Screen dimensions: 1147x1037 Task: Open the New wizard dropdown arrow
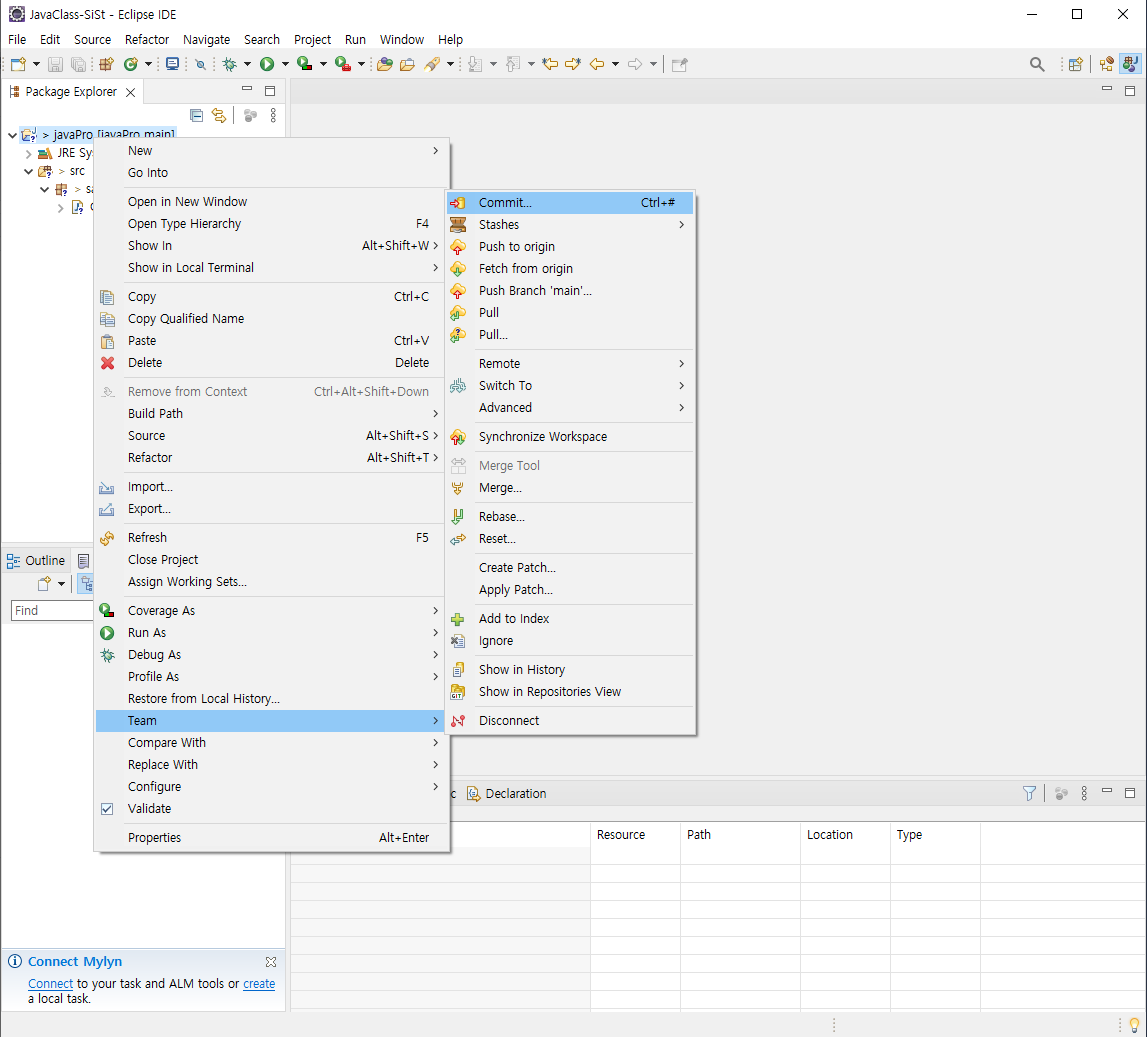click(x=36, y=64)
